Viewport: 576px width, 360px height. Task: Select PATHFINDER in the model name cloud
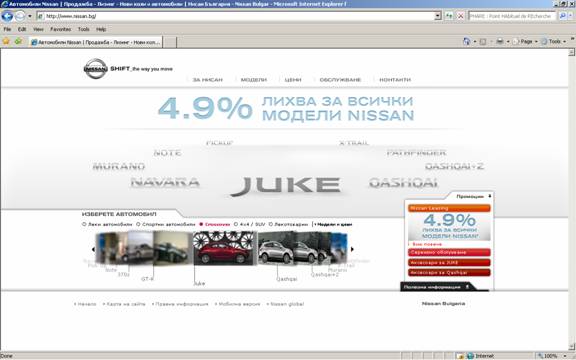[x=417, y=153]
